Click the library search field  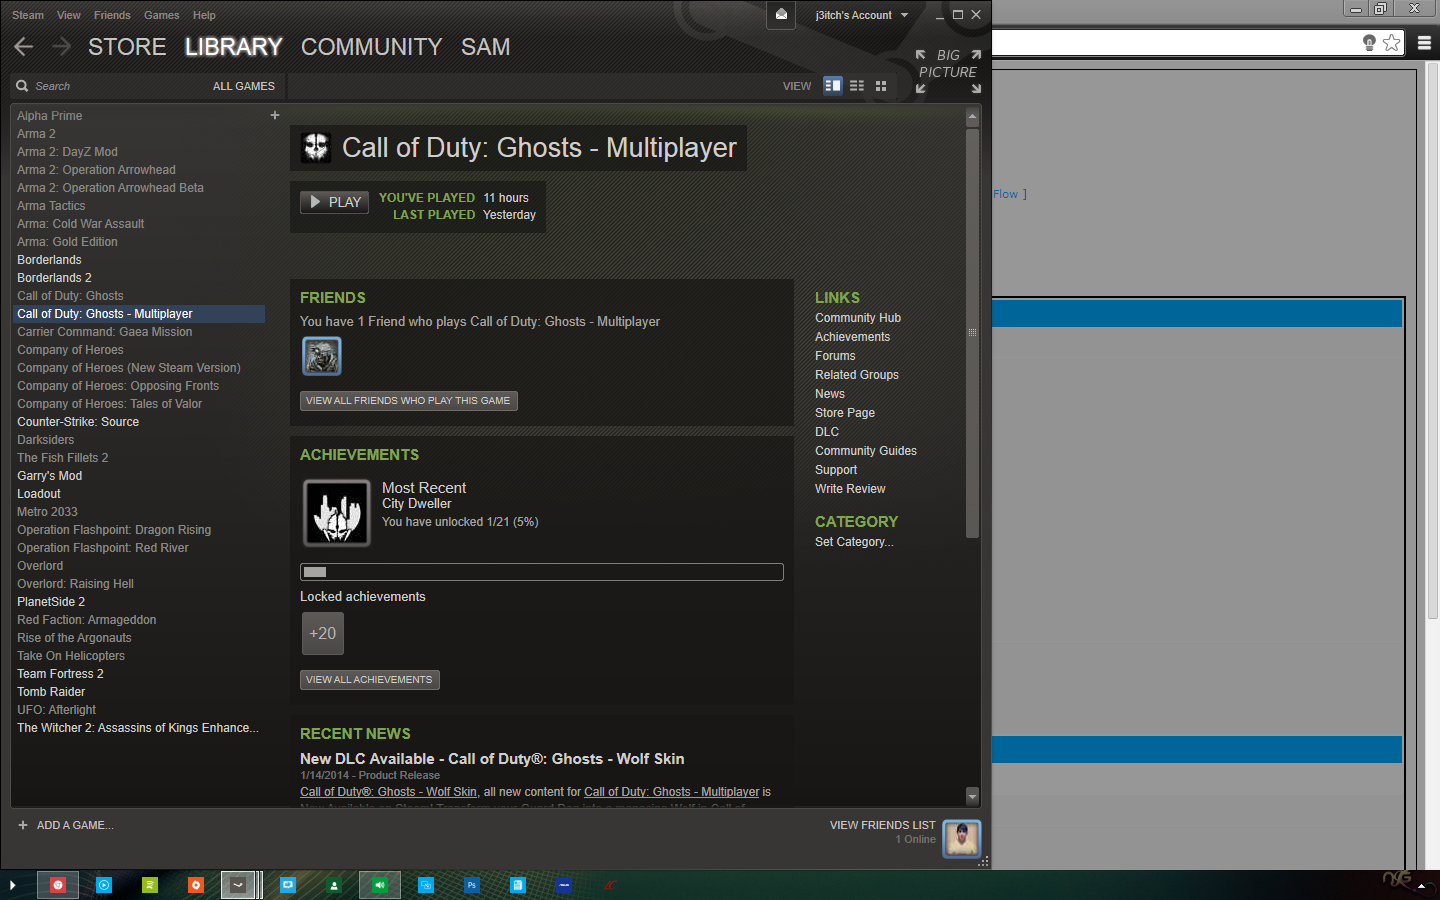click(x=110, y=86)
